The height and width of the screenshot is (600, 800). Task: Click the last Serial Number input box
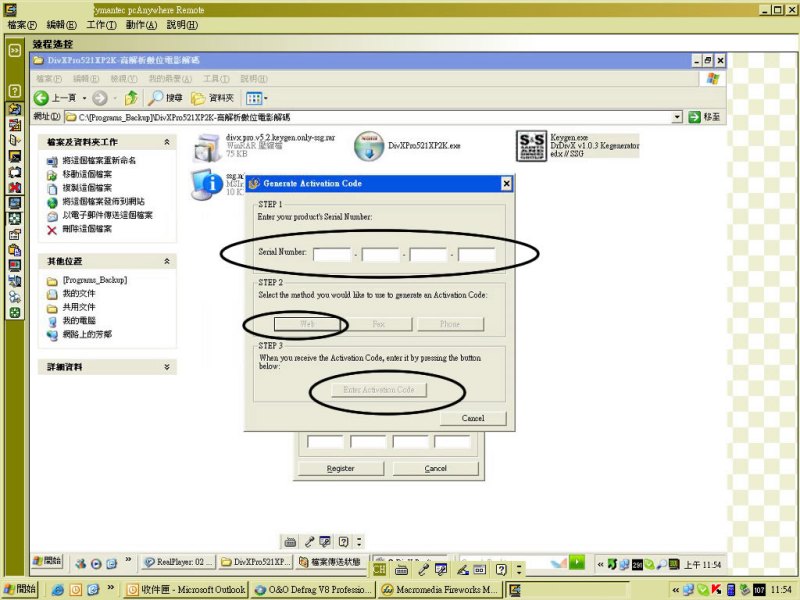point(477,254)
